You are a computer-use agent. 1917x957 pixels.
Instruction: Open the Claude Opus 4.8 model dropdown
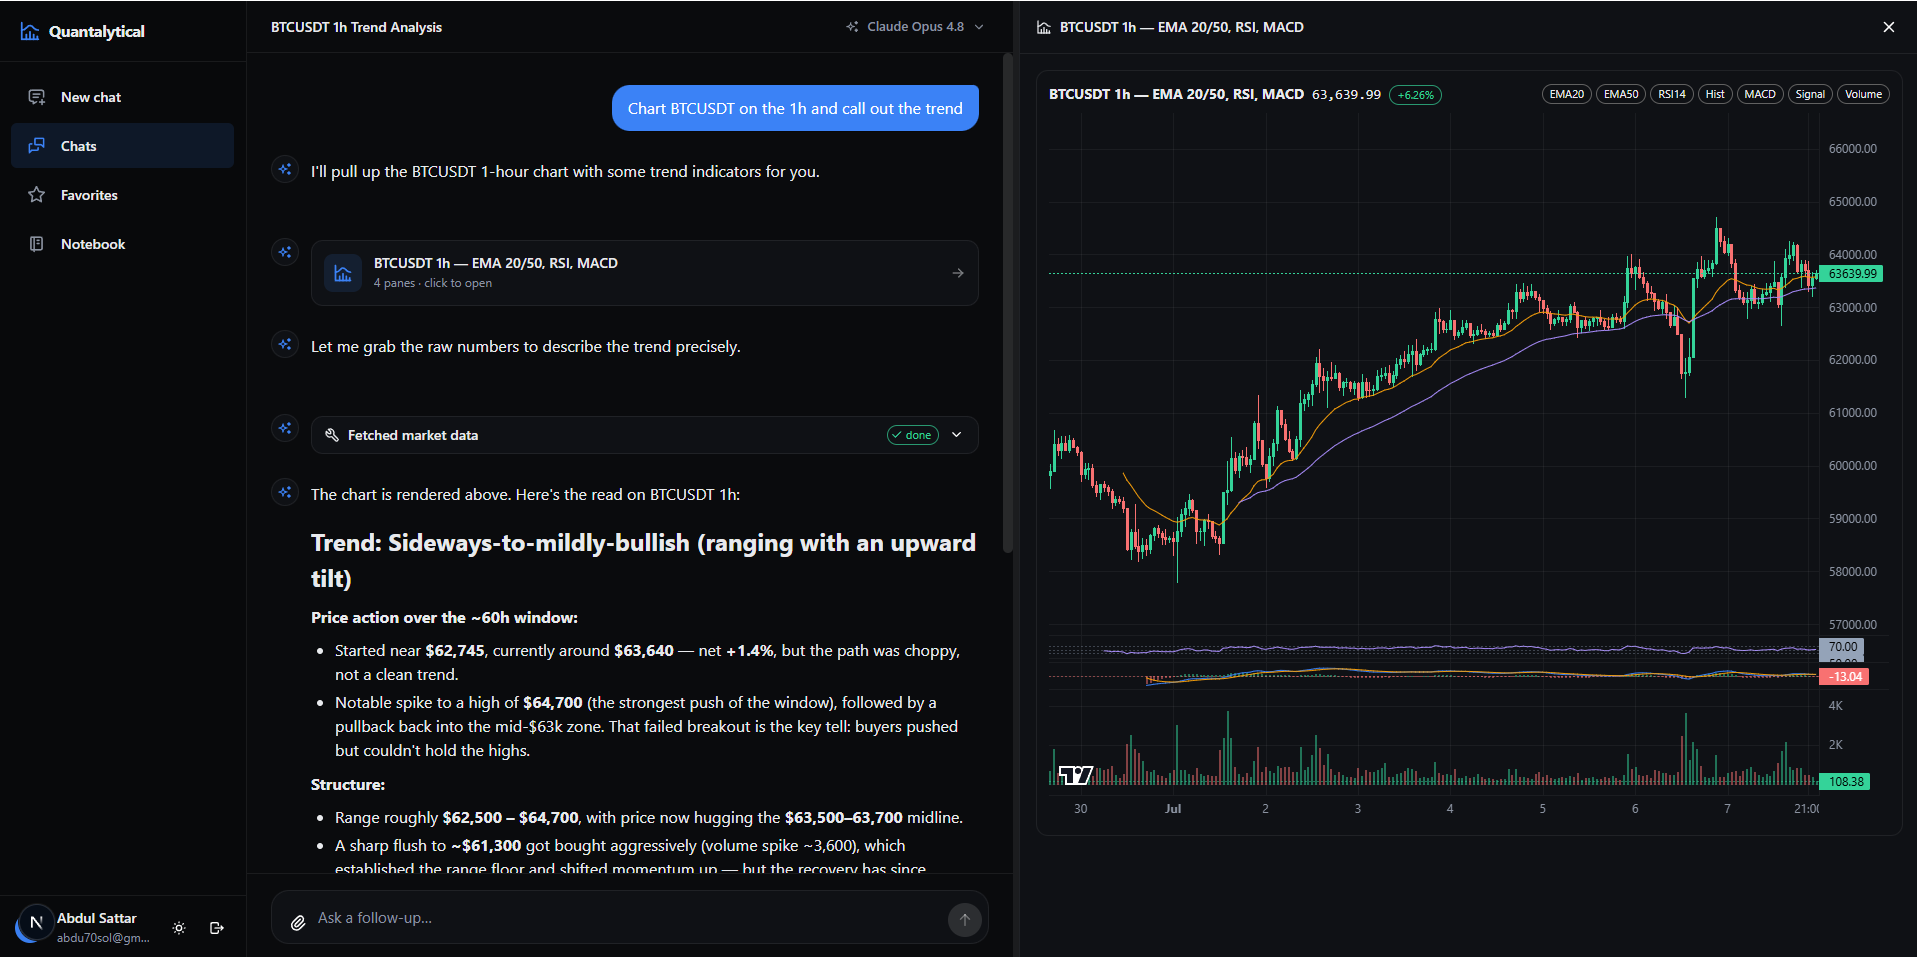tap(915, 27)
